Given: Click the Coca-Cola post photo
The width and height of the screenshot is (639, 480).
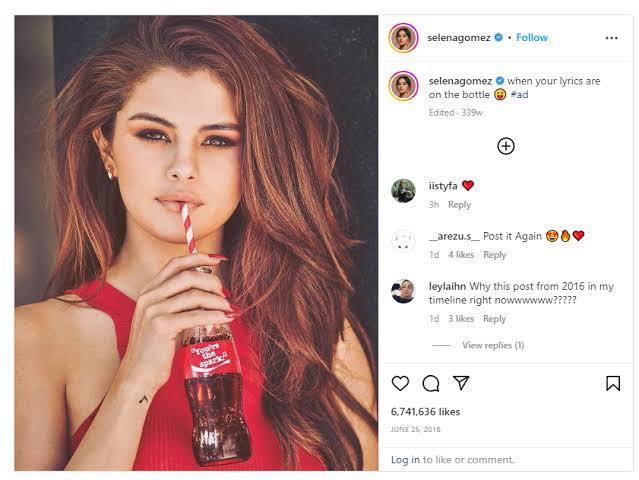Looking at the screenshot, I should [x=196, y=243].
